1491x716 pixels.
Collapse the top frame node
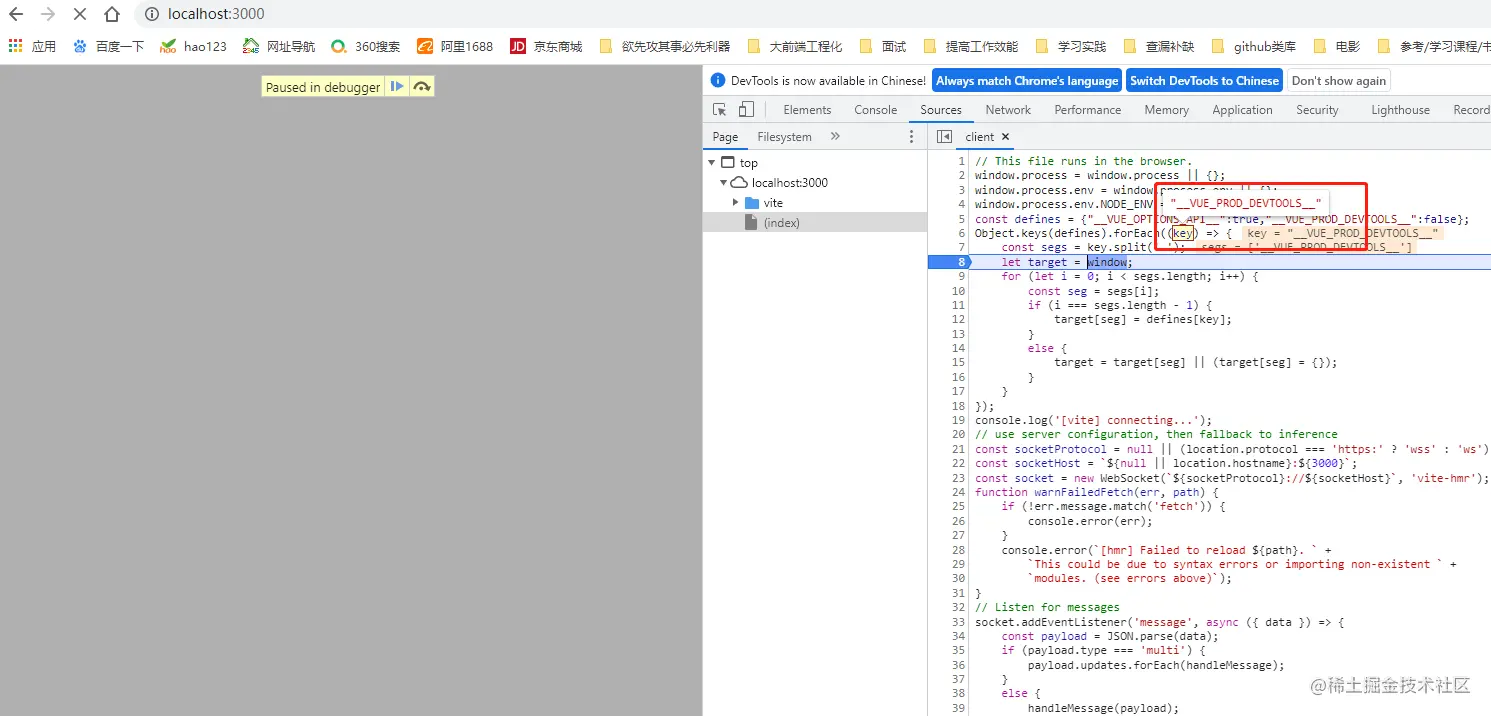pyautogui.click(x=711, y=163)
